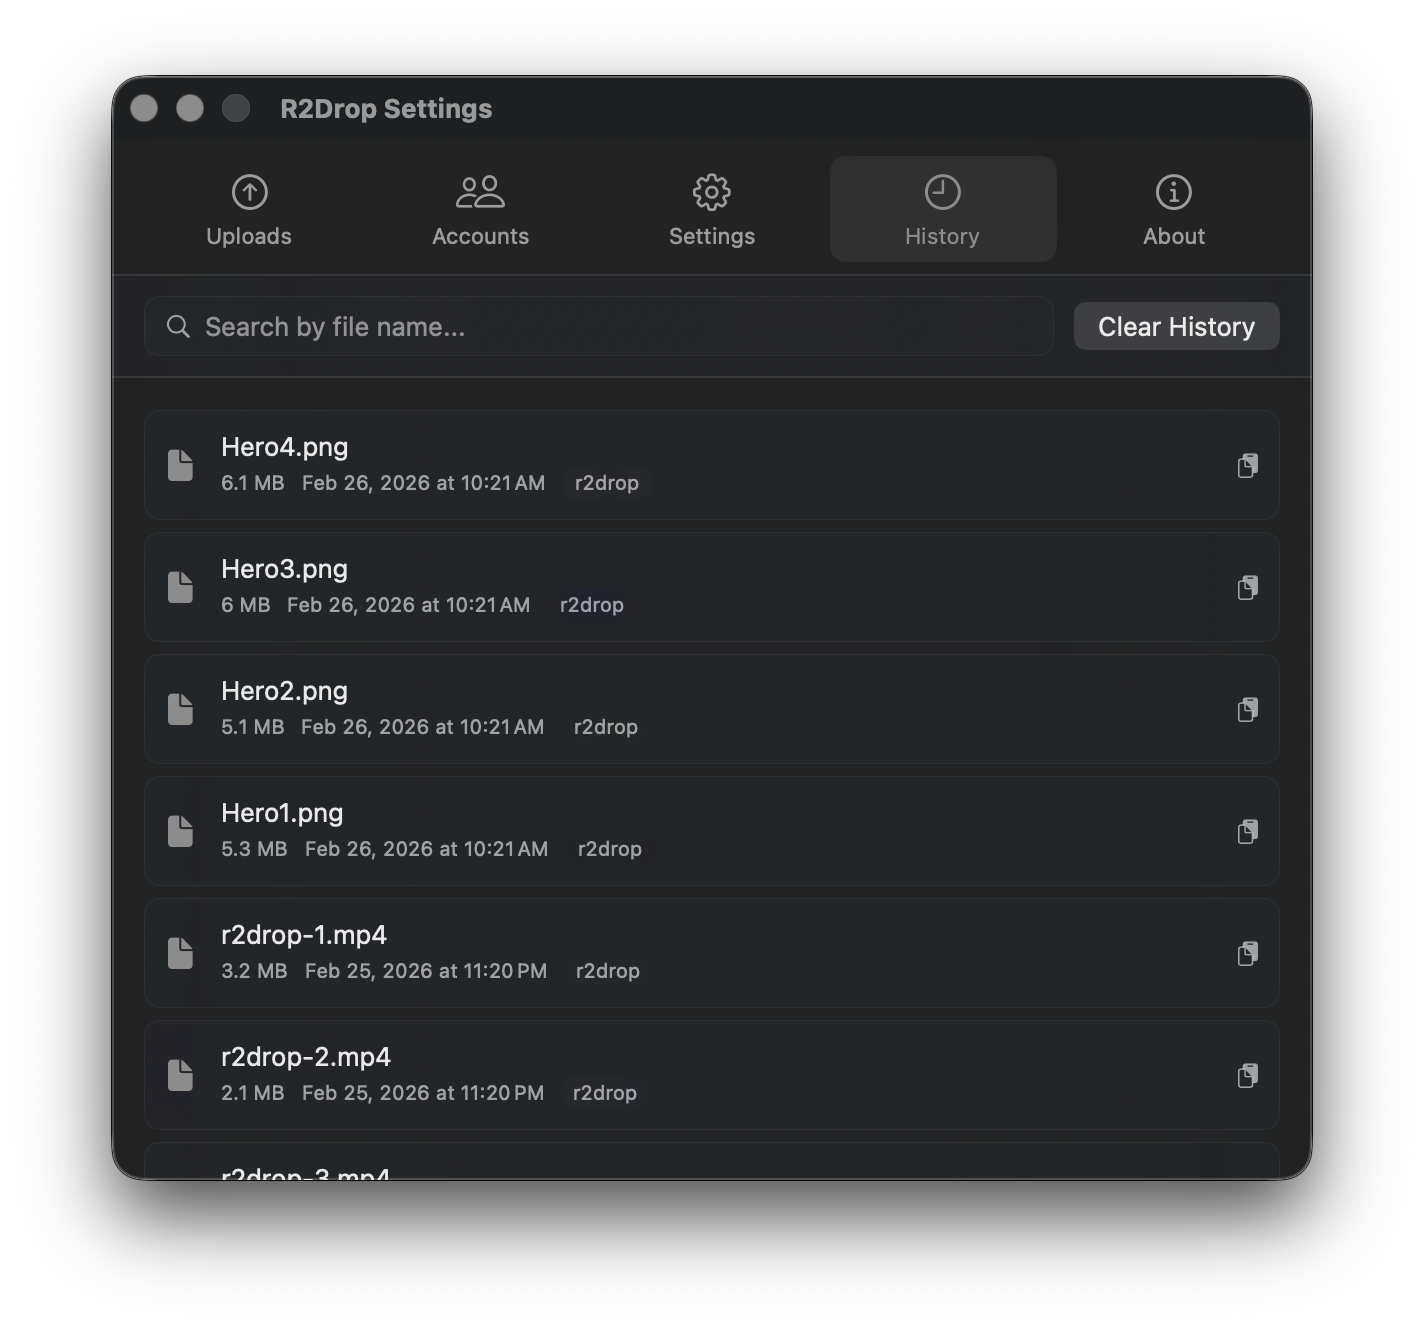The height and width of the screenshot is (1328, 1424).
Task: Copy the link for Hero1.png
Action: tap(1247, 831)
